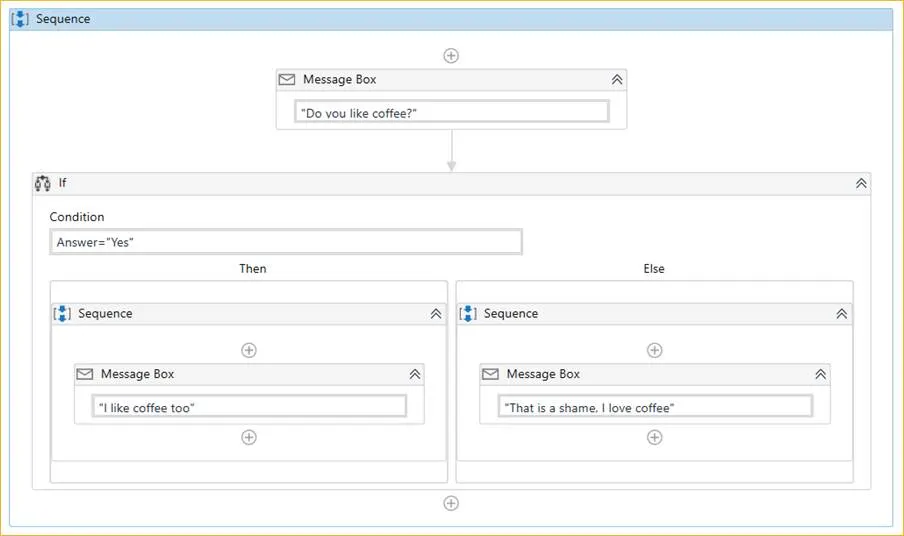
Task: Click the Condition field with Answer="Yes"
Action: click(286, 242)
